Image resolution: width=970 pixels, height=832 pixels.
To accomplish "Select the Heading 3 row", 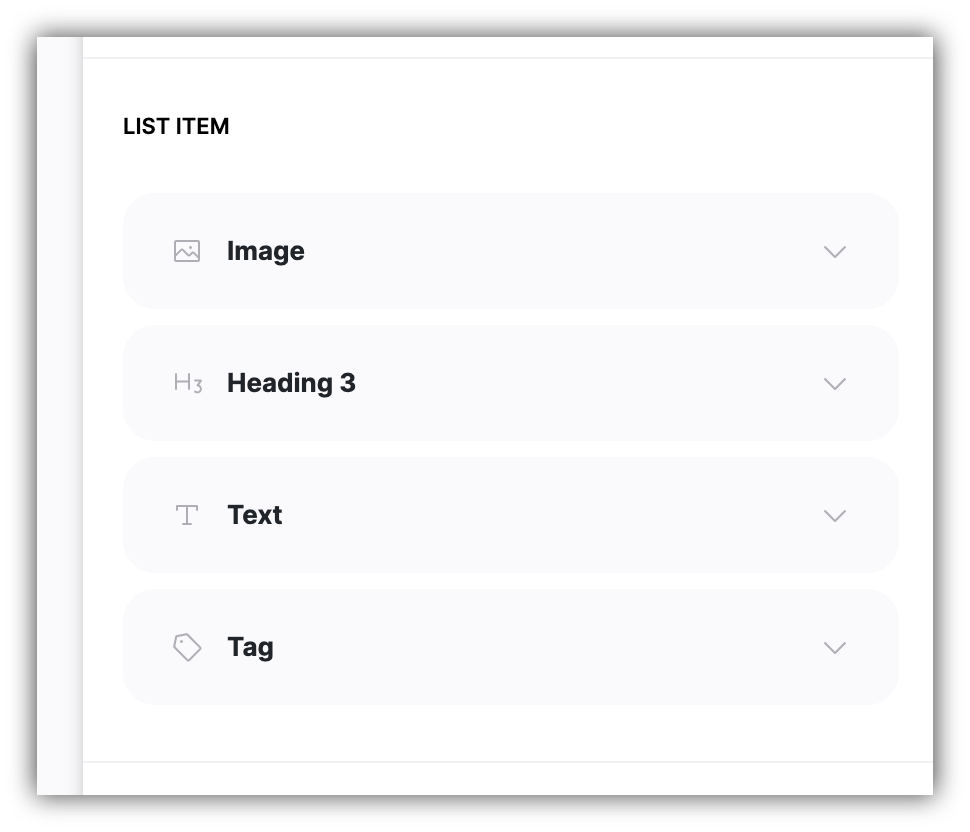I will 291,383.
